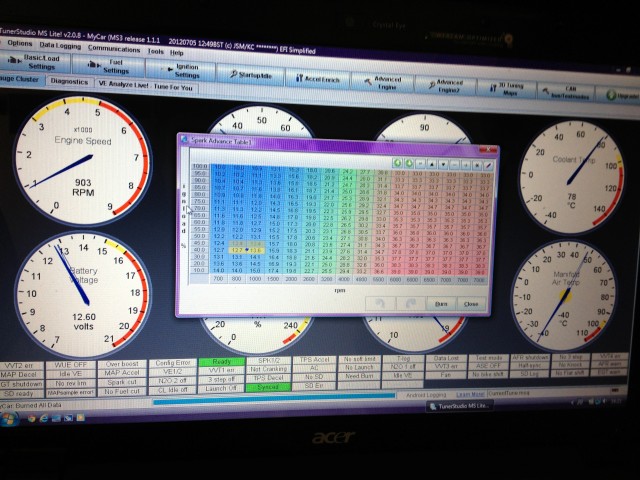Image resolution: width=640 pixels, height=480 pixels.
Task: Click the Battery Voltage gauge
Action: [x=82, y=295]
